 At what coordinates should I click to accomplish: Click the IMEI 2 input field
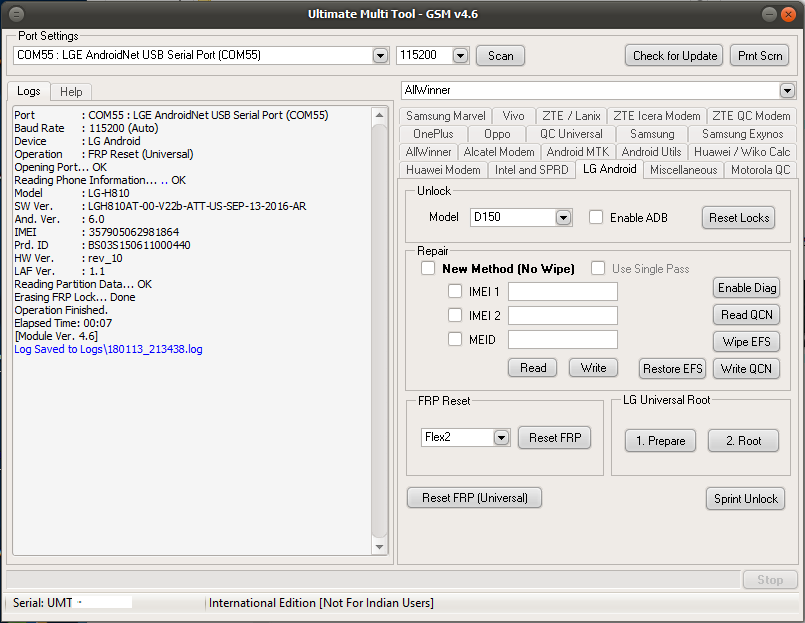pyautogui.click(x=563, y=315)
